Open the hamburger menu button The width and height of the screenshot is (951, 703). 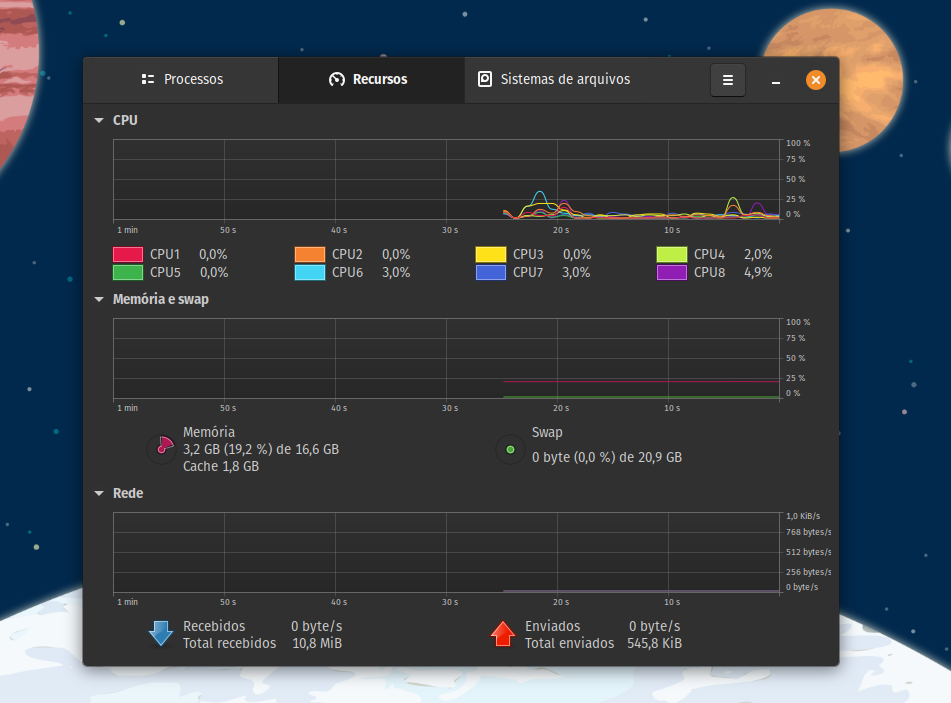(727, 80)
